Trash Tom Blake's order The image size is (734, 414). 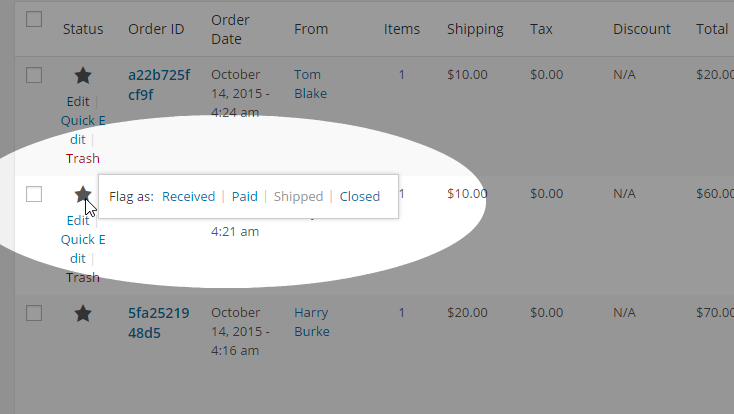[83, 158]
